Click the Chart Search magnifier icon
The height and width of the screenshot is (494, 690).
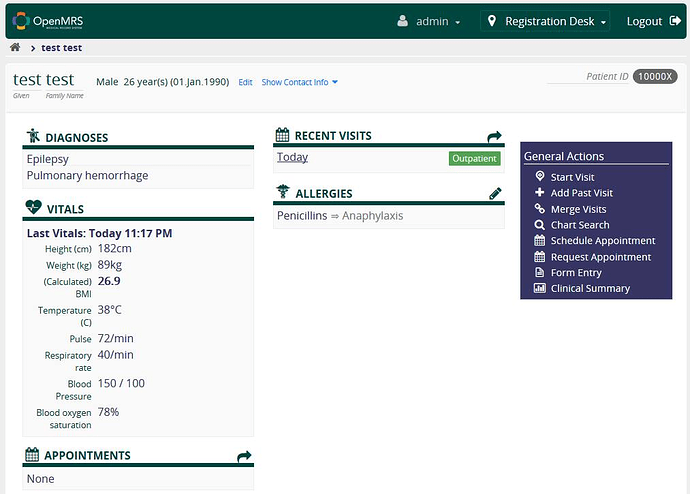tap(540, 225)
